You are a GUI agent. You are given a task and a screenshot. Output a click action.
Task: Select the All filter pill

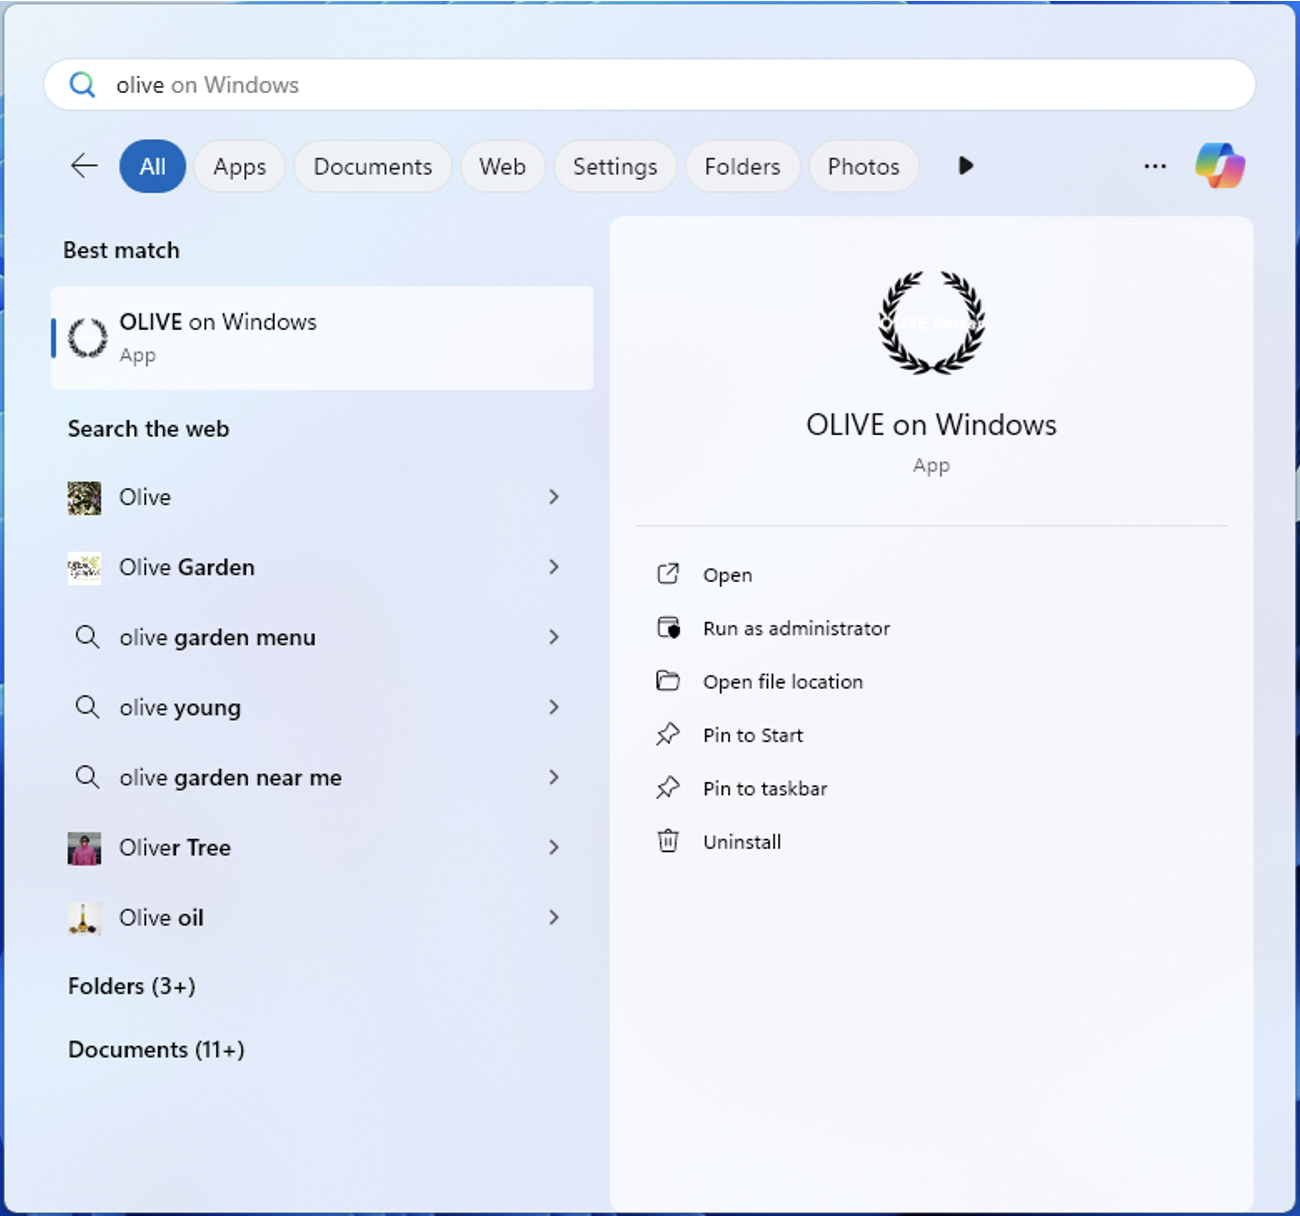tap(152, 166)
